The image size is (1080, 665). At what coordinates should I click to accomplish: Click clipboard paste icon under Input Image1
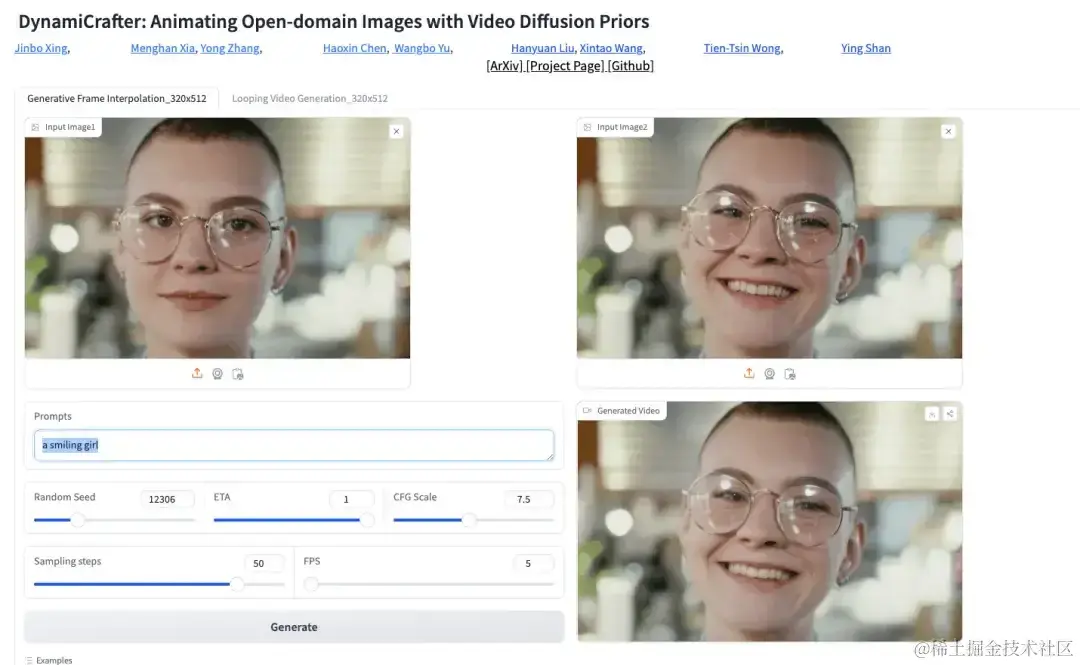click(x=238, y=374)
